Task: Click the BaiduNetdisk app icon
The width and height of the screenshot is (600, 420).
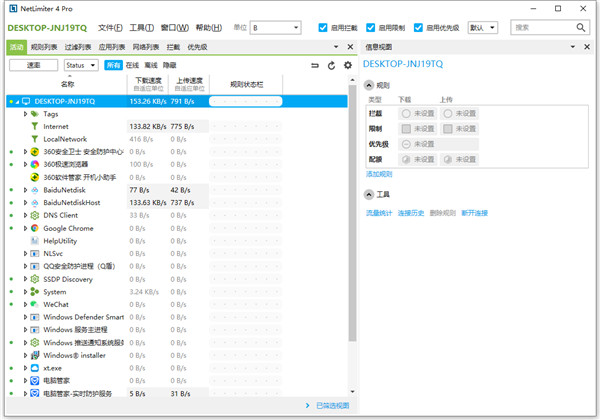Action: (35, 190)
